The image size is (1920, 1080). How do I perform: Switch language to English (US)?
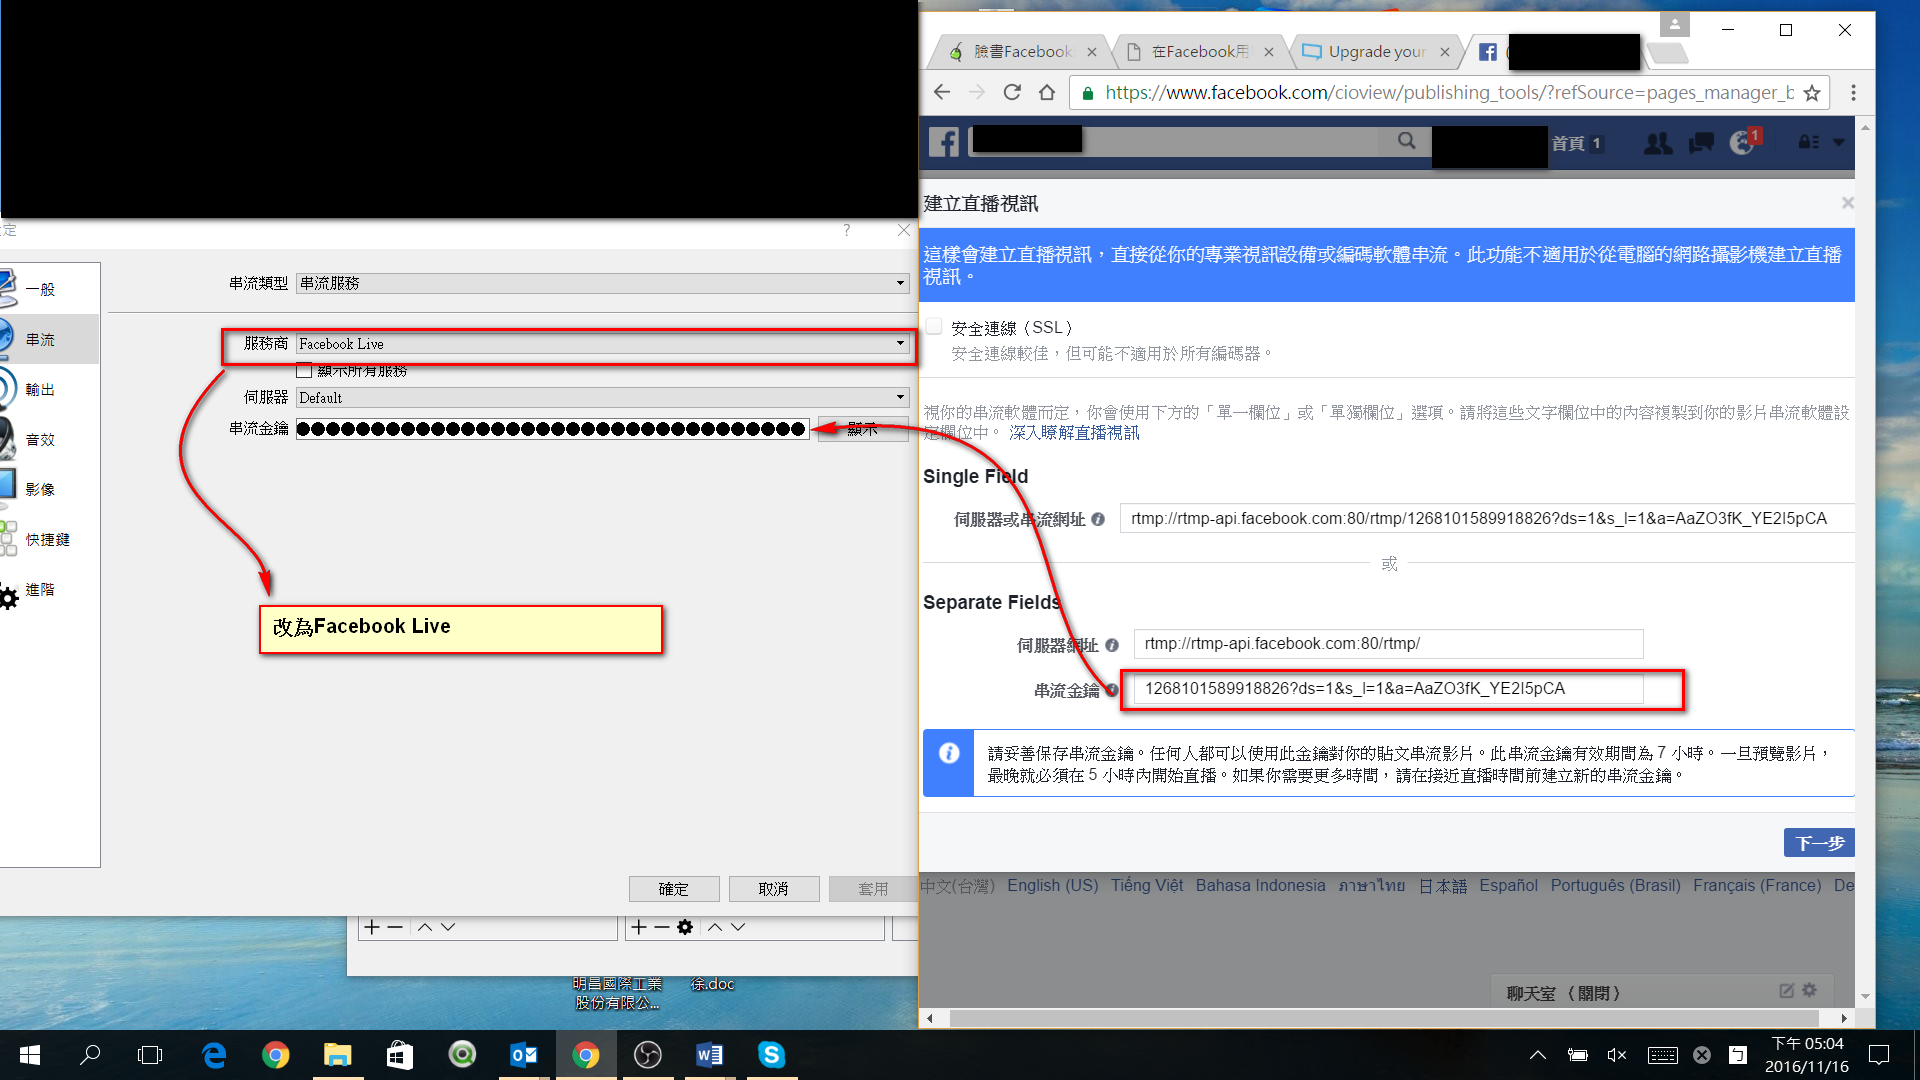[x=1052, y=885]
